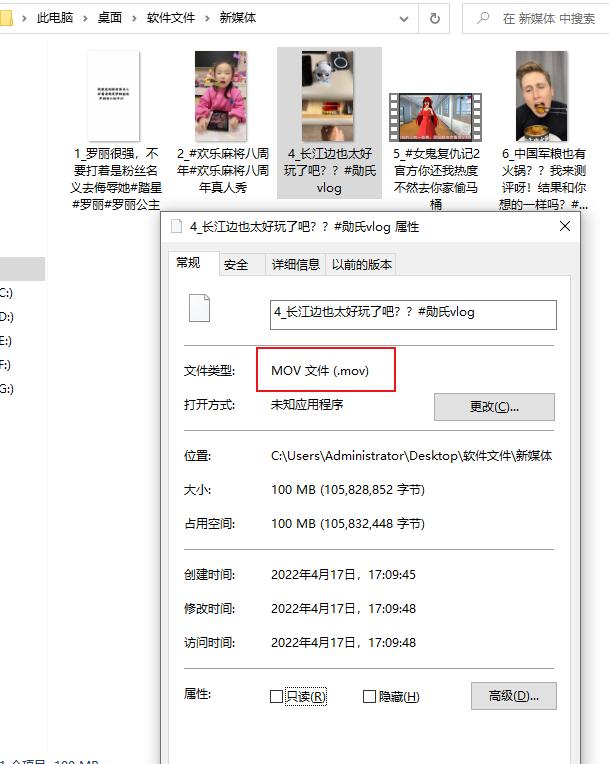
Task: Select the 5_#女鬼复仇记2 video thumbnail
Action: 436,117
